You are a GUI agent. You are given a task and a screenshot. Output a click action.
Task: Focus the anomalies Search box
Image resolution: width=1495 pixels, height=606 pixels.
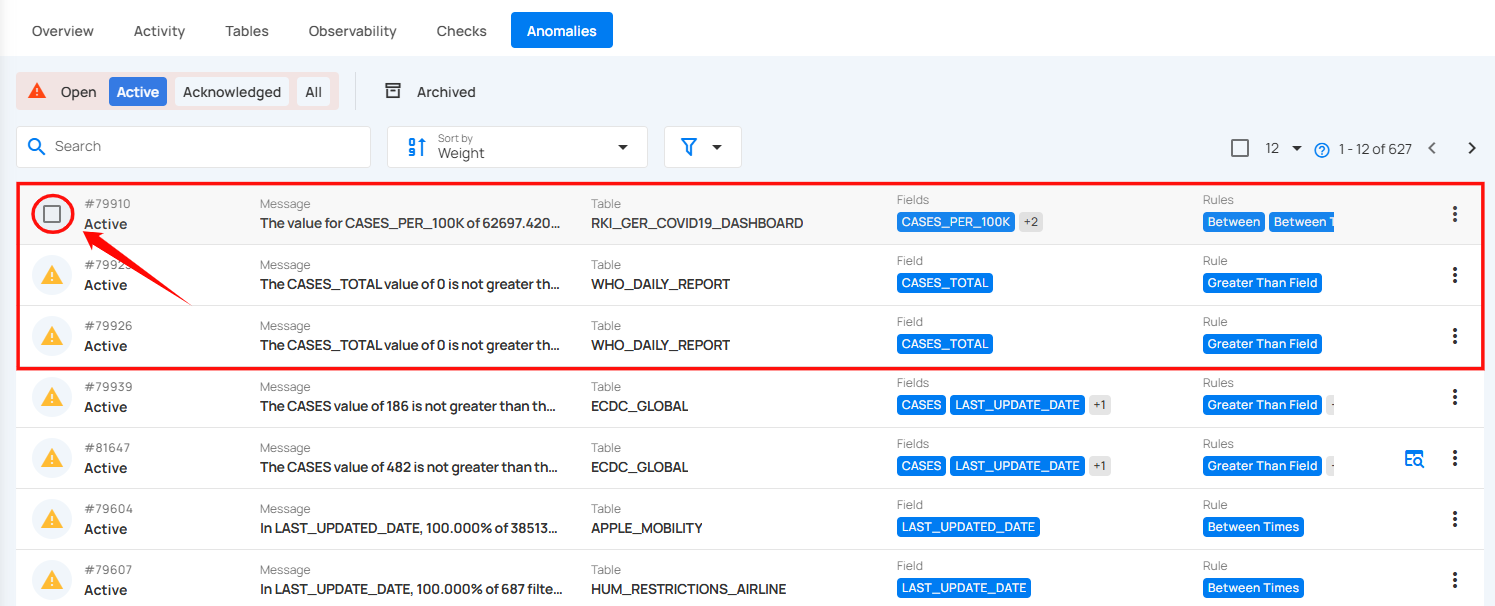tap(193, 147)
